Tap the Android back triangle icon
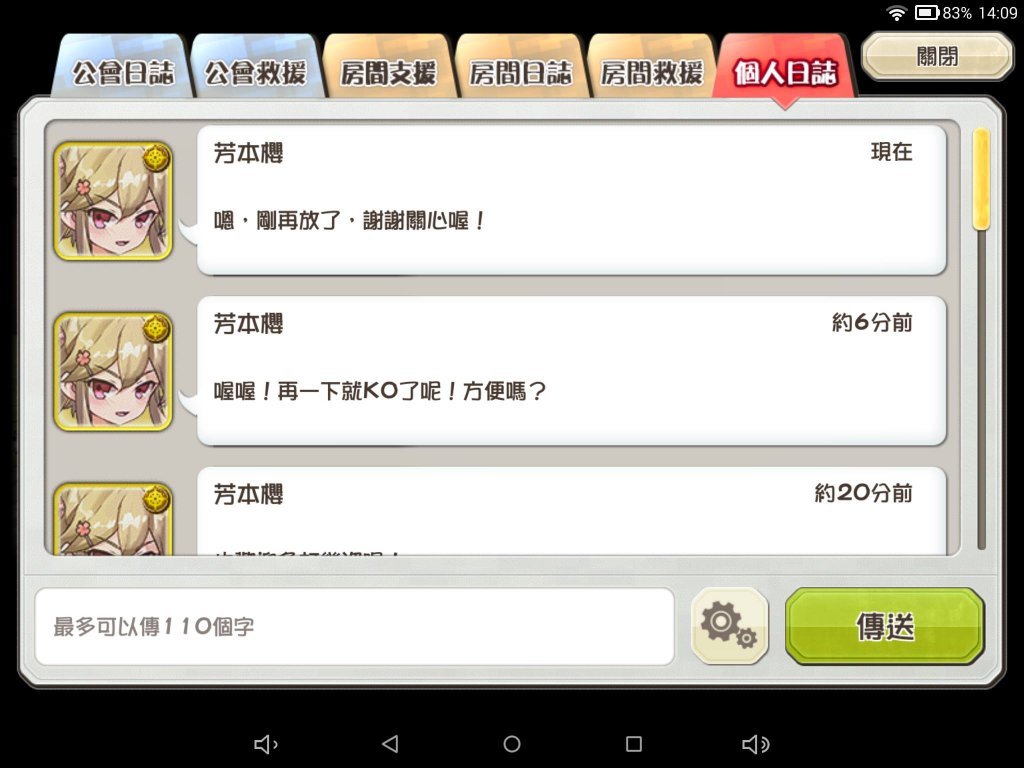Viewport: 1024px width, 768px height. 390,744
